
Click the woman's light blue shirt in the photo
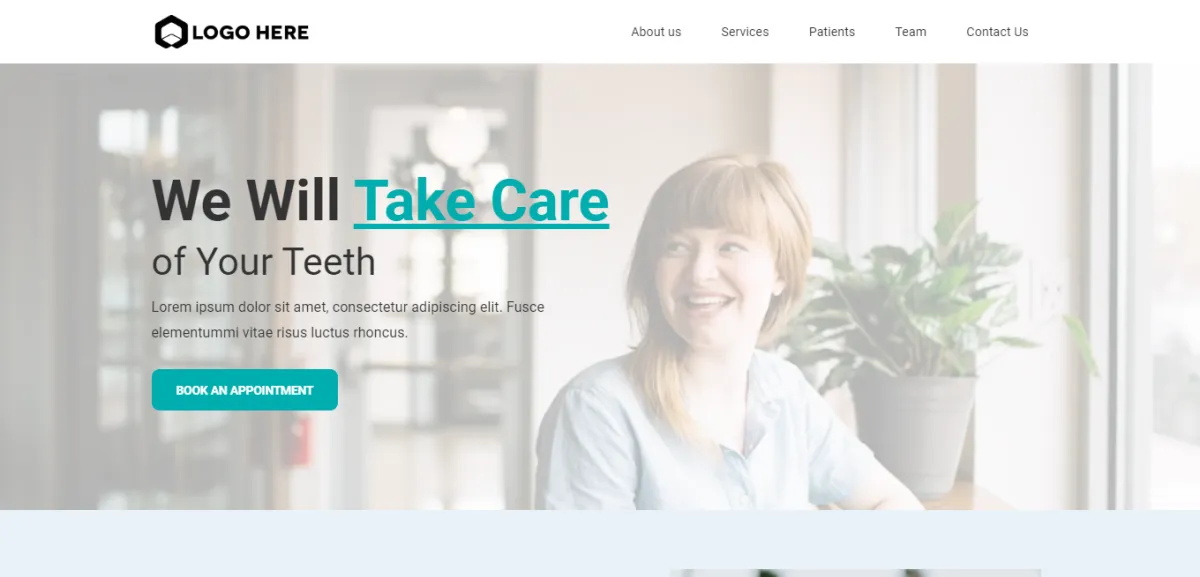[690, 440]
